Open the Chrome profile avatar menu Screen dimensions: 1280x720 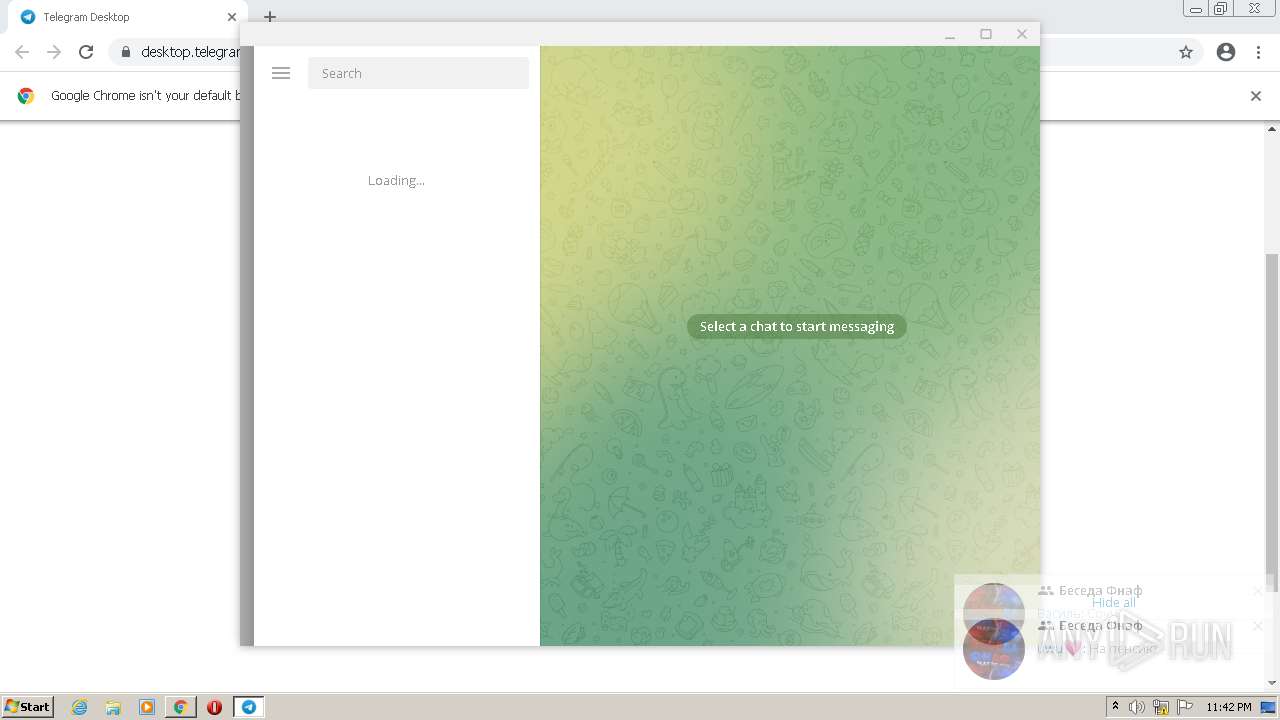tap(1226, 52)
